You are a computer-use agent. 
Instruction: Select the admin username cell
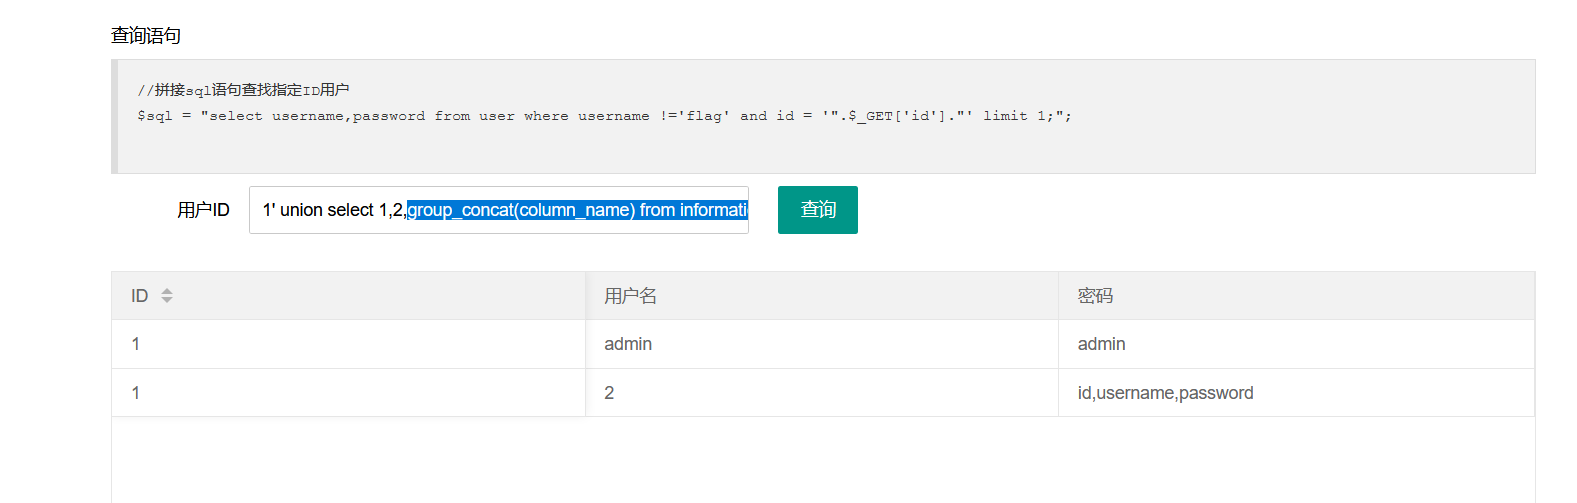coord(821,344)
